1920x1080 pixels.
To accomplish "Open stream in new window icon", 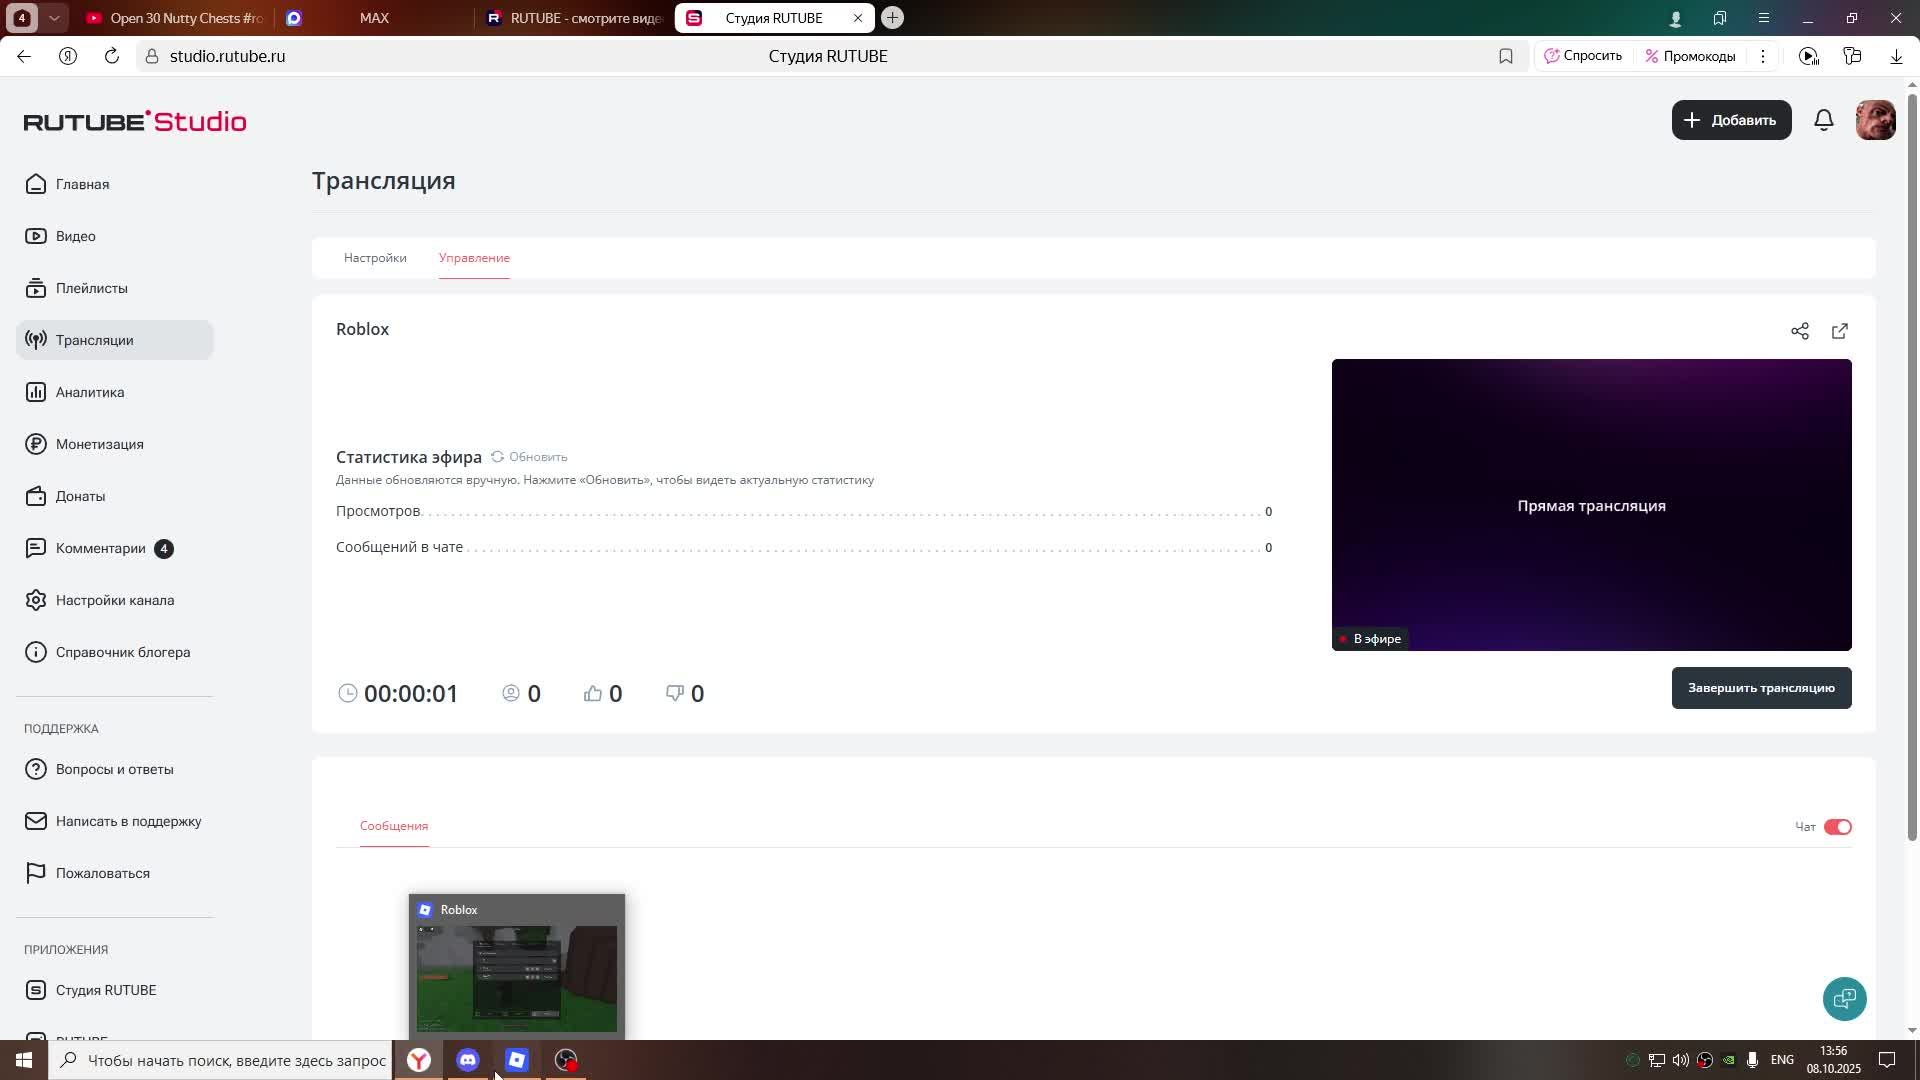I will (x=1840, y=331).
